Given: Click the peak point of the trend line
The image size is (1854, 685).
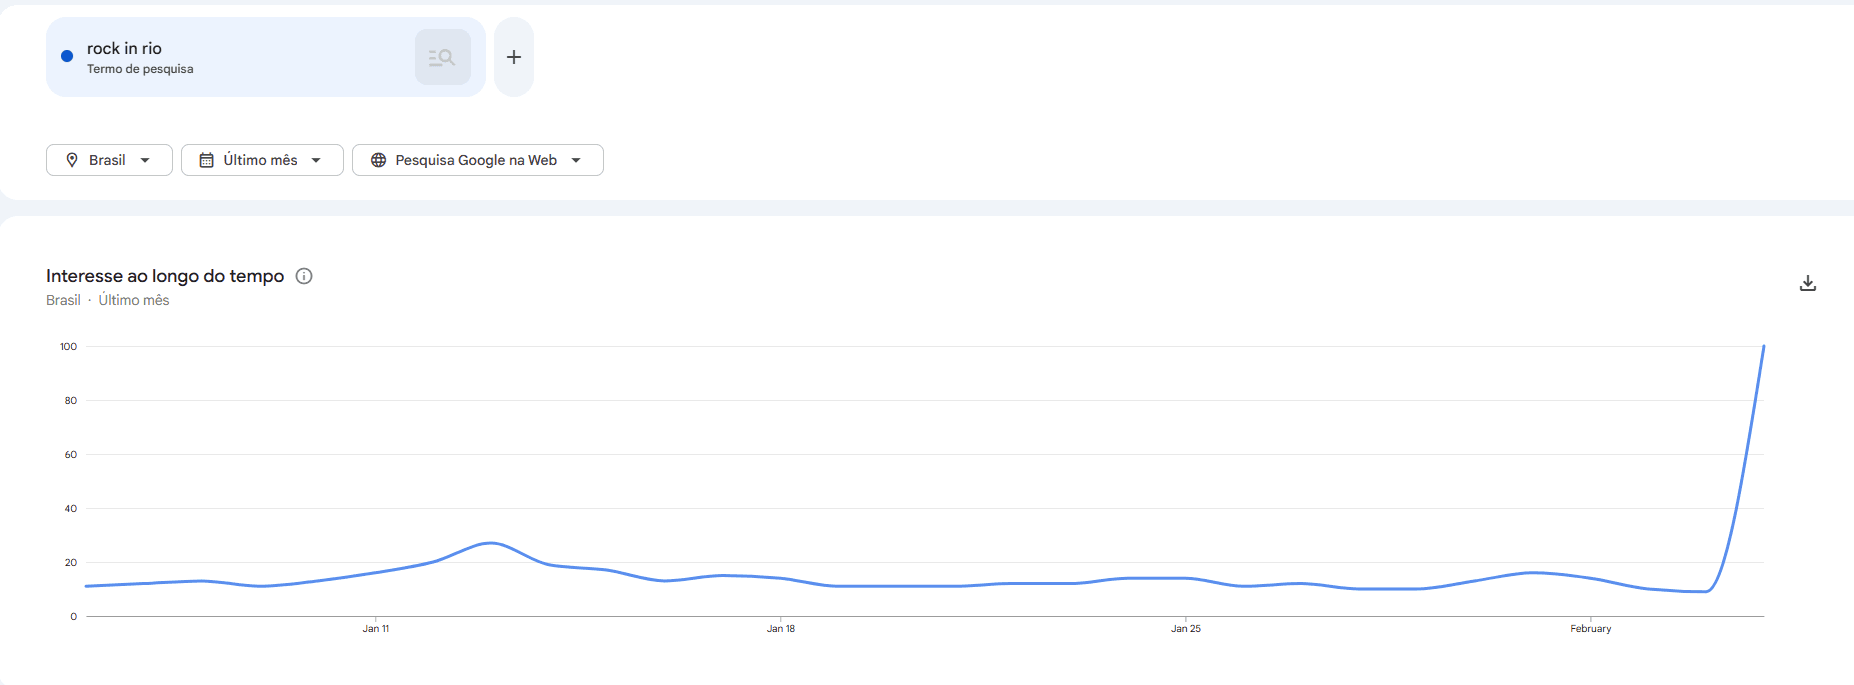Looking at the screenshot, I should tap(1763, 347).
